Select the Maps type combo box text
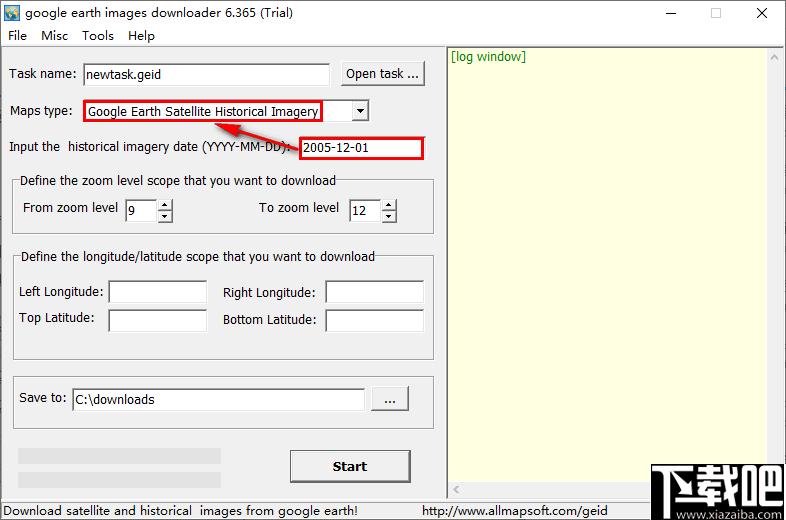786x520 pixels. (203, 111)
